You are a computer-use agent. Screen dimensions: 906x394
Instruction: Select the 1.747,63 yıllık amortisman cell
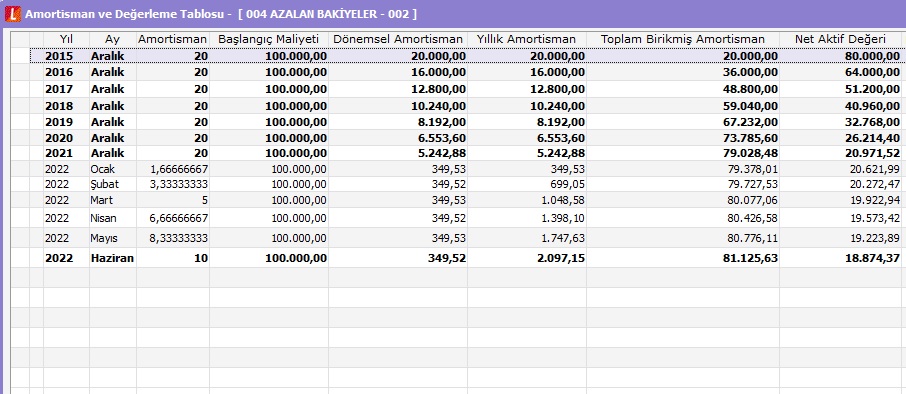(526, 238)
